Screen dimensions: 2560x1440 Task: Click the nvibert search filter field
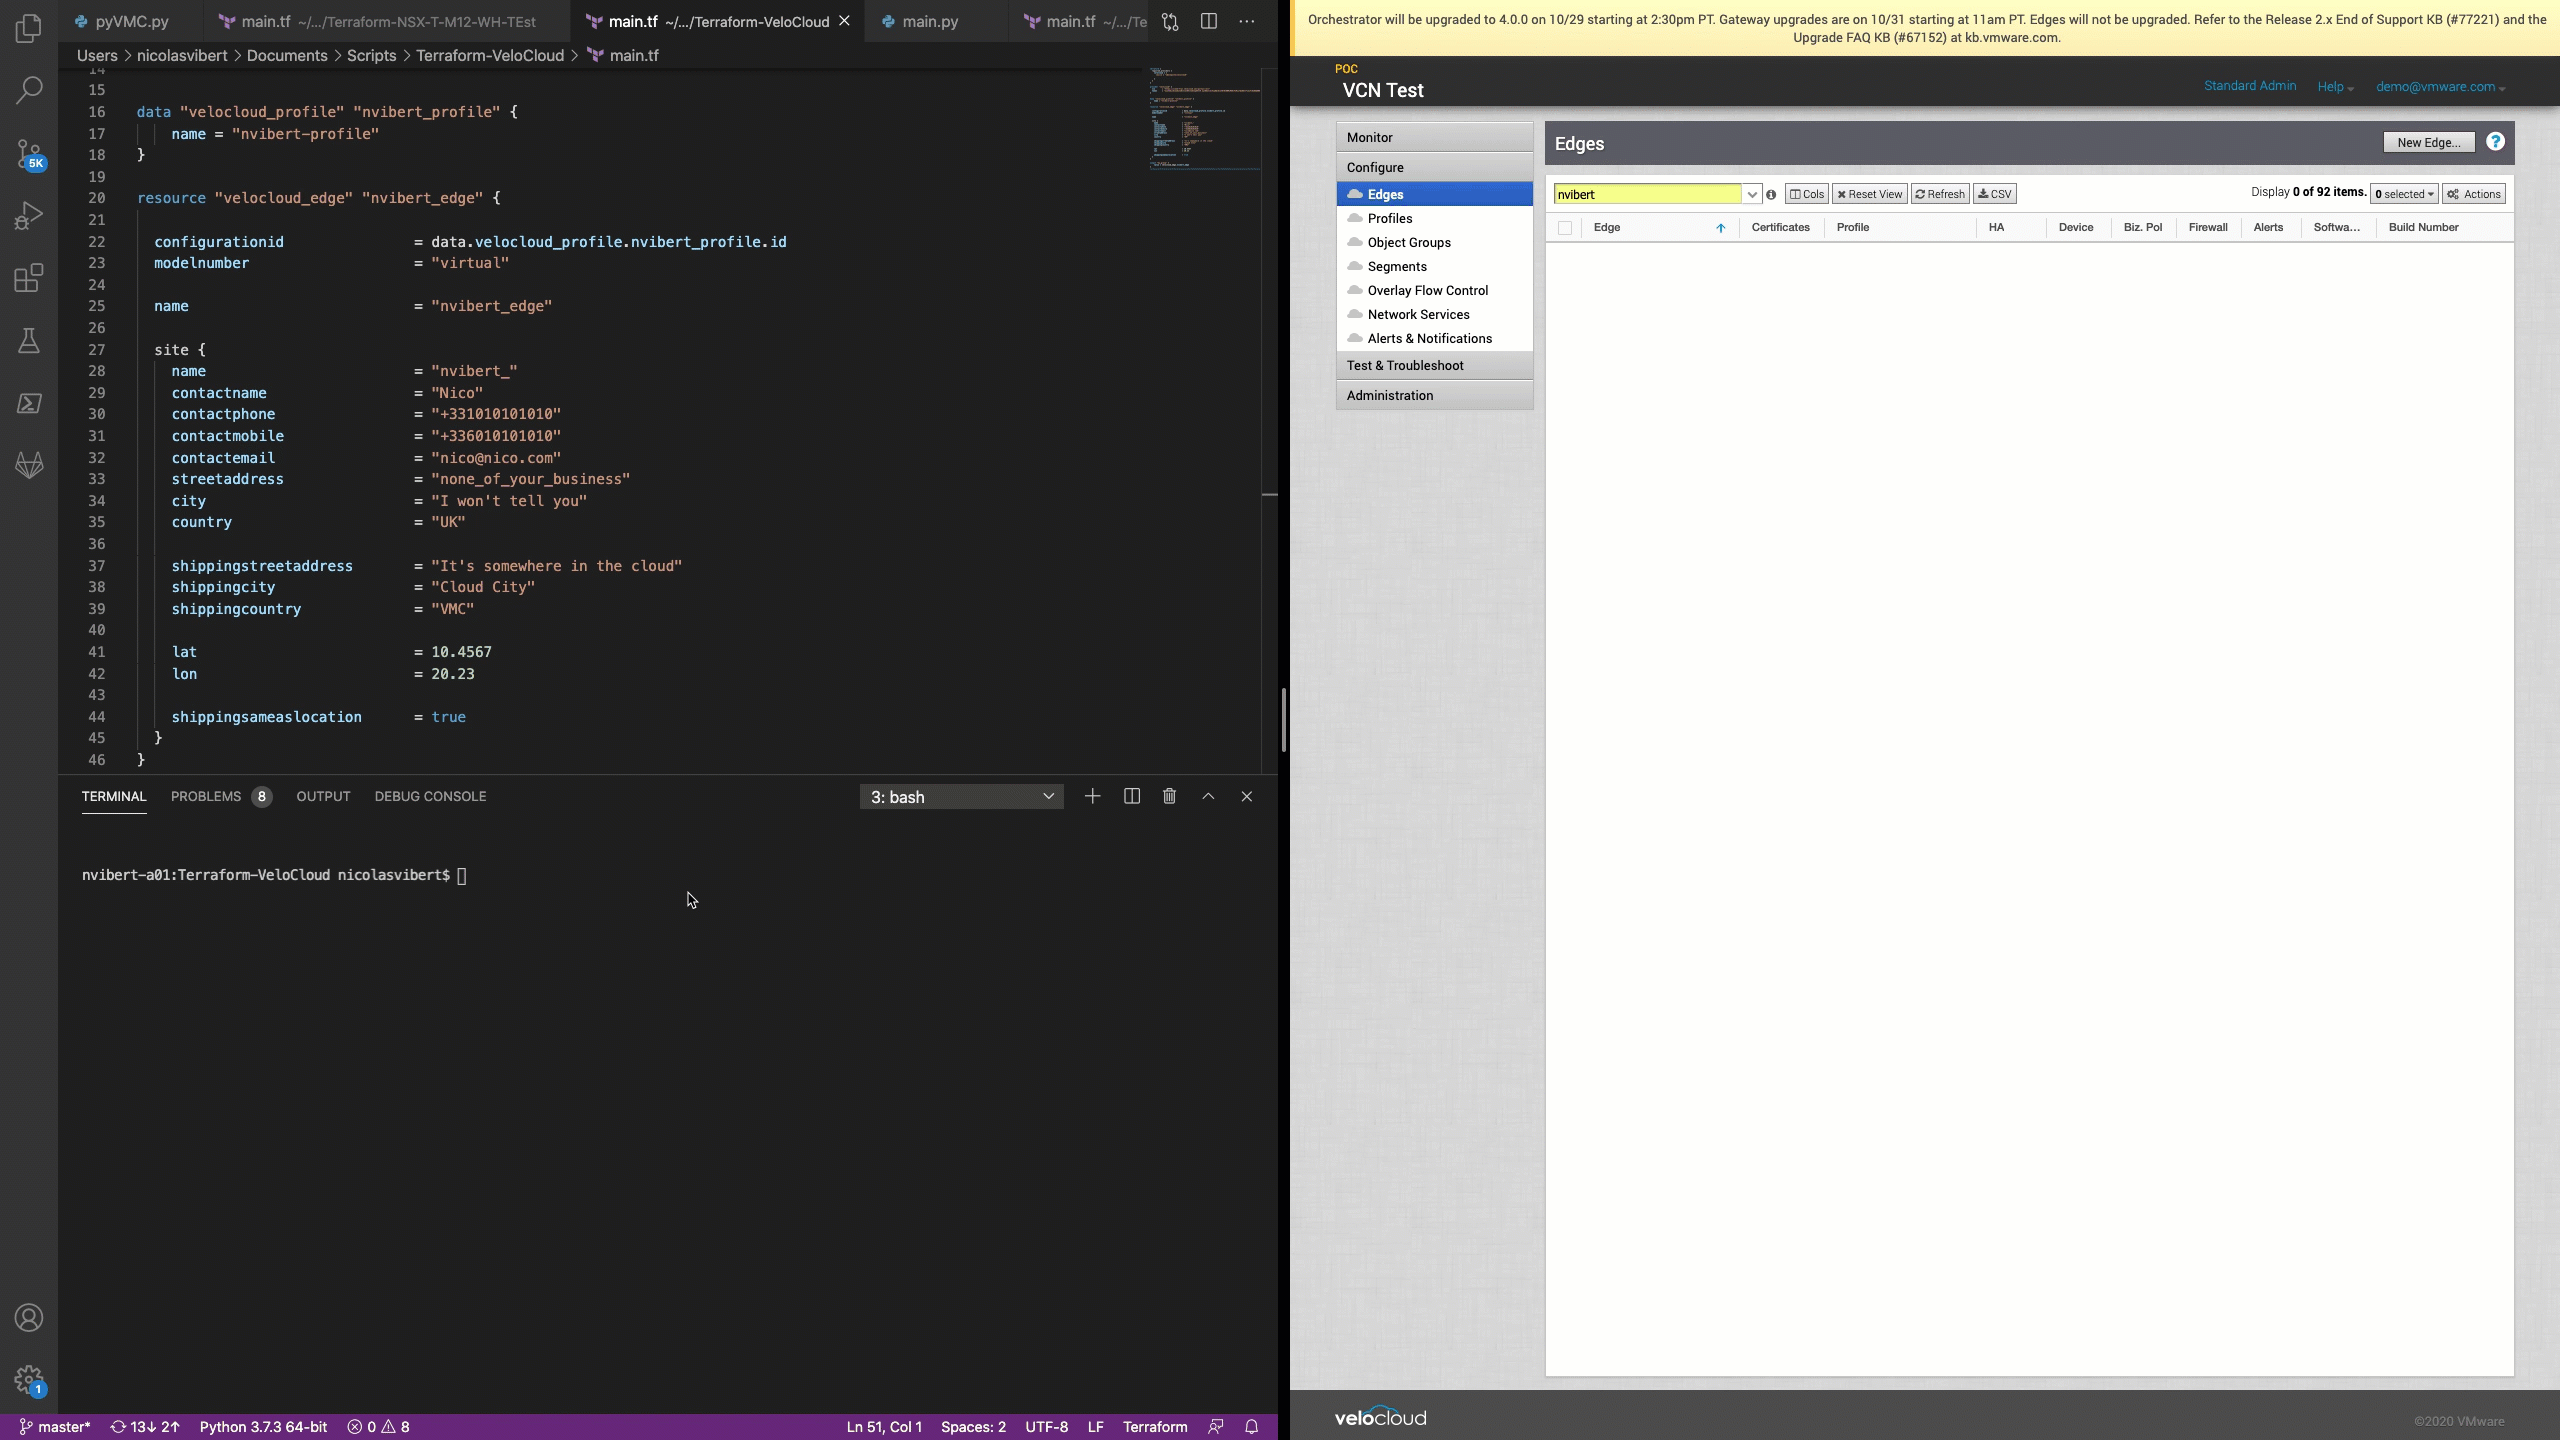pyautogui.click(x=1647, y=194)
